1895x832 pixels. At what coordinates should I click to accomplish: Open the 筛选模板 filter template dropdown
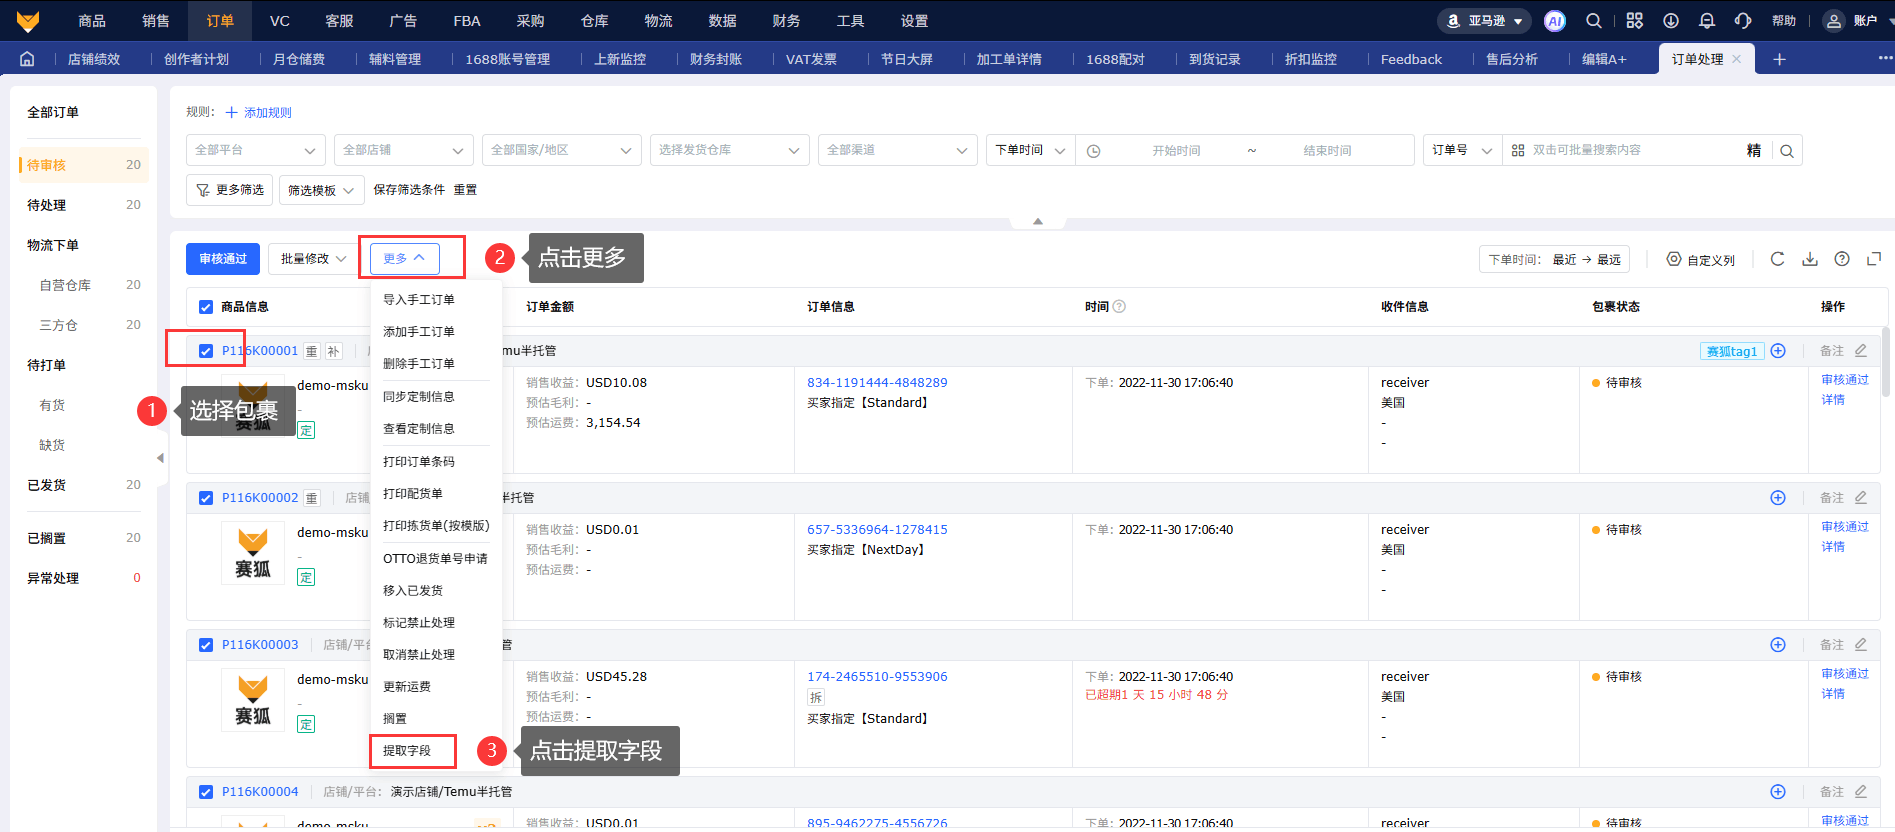click(322, 190)
